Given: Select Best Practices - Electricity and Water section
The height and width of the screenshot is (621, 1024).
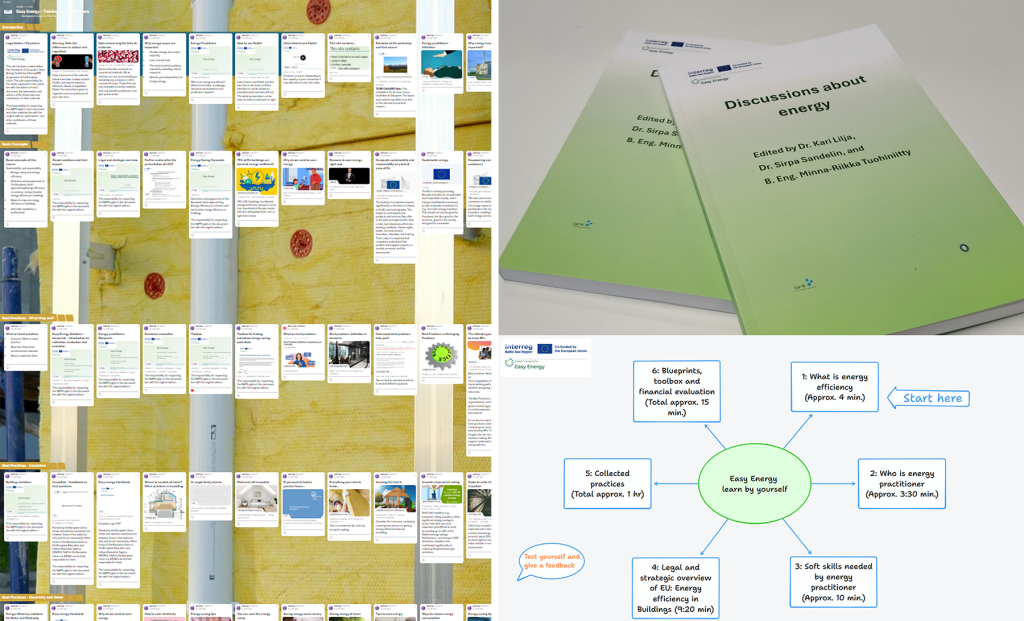Looking at the screenshot, I should (x=32, y=597).
